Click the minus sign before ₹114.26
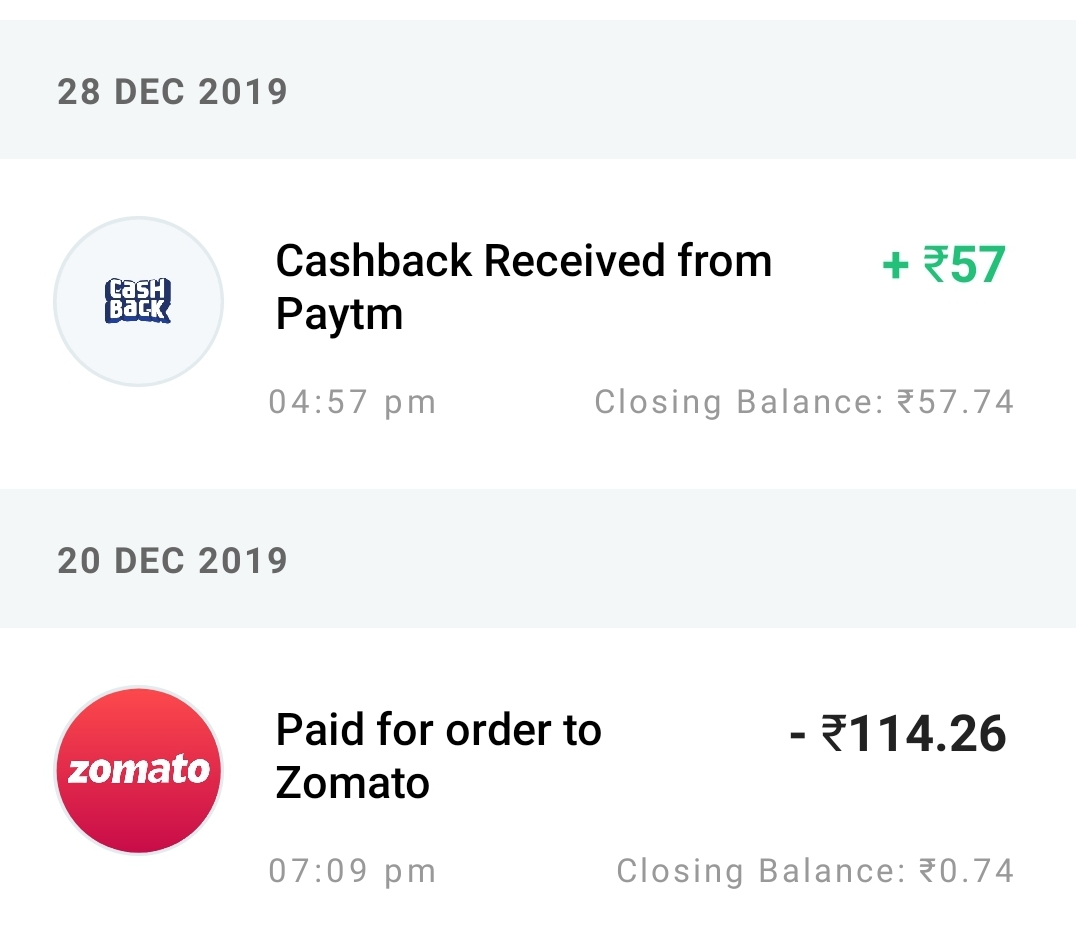Viewport: 1076px width, 949px height. click(x=797, y=735)
